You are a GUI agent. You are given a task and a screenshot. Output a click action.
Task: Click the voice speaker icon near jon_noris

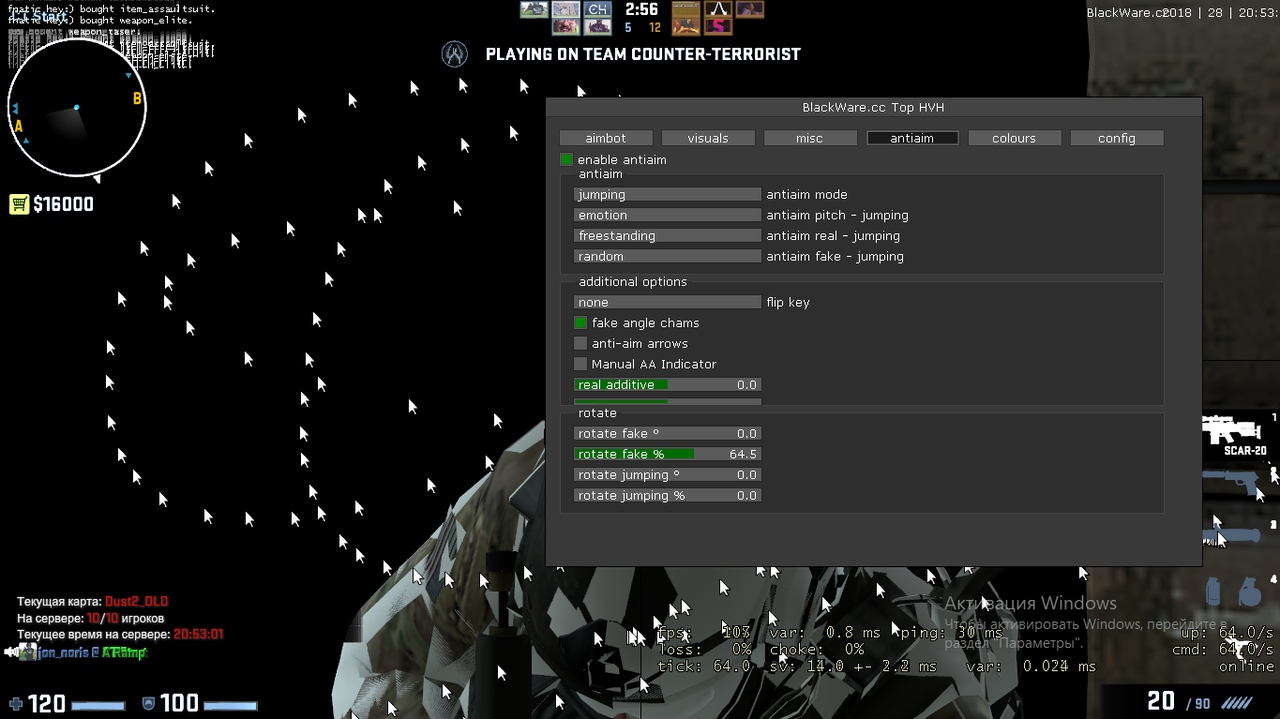[13, 652]
